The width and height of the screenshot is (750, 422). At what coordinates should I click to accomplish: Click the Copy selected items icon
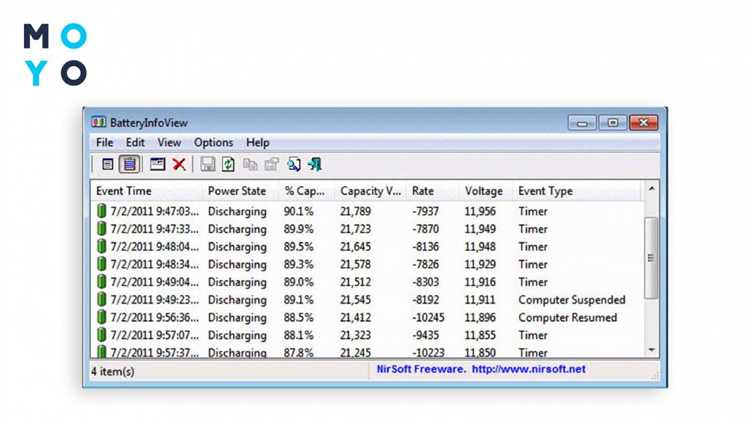pos(250,164)
